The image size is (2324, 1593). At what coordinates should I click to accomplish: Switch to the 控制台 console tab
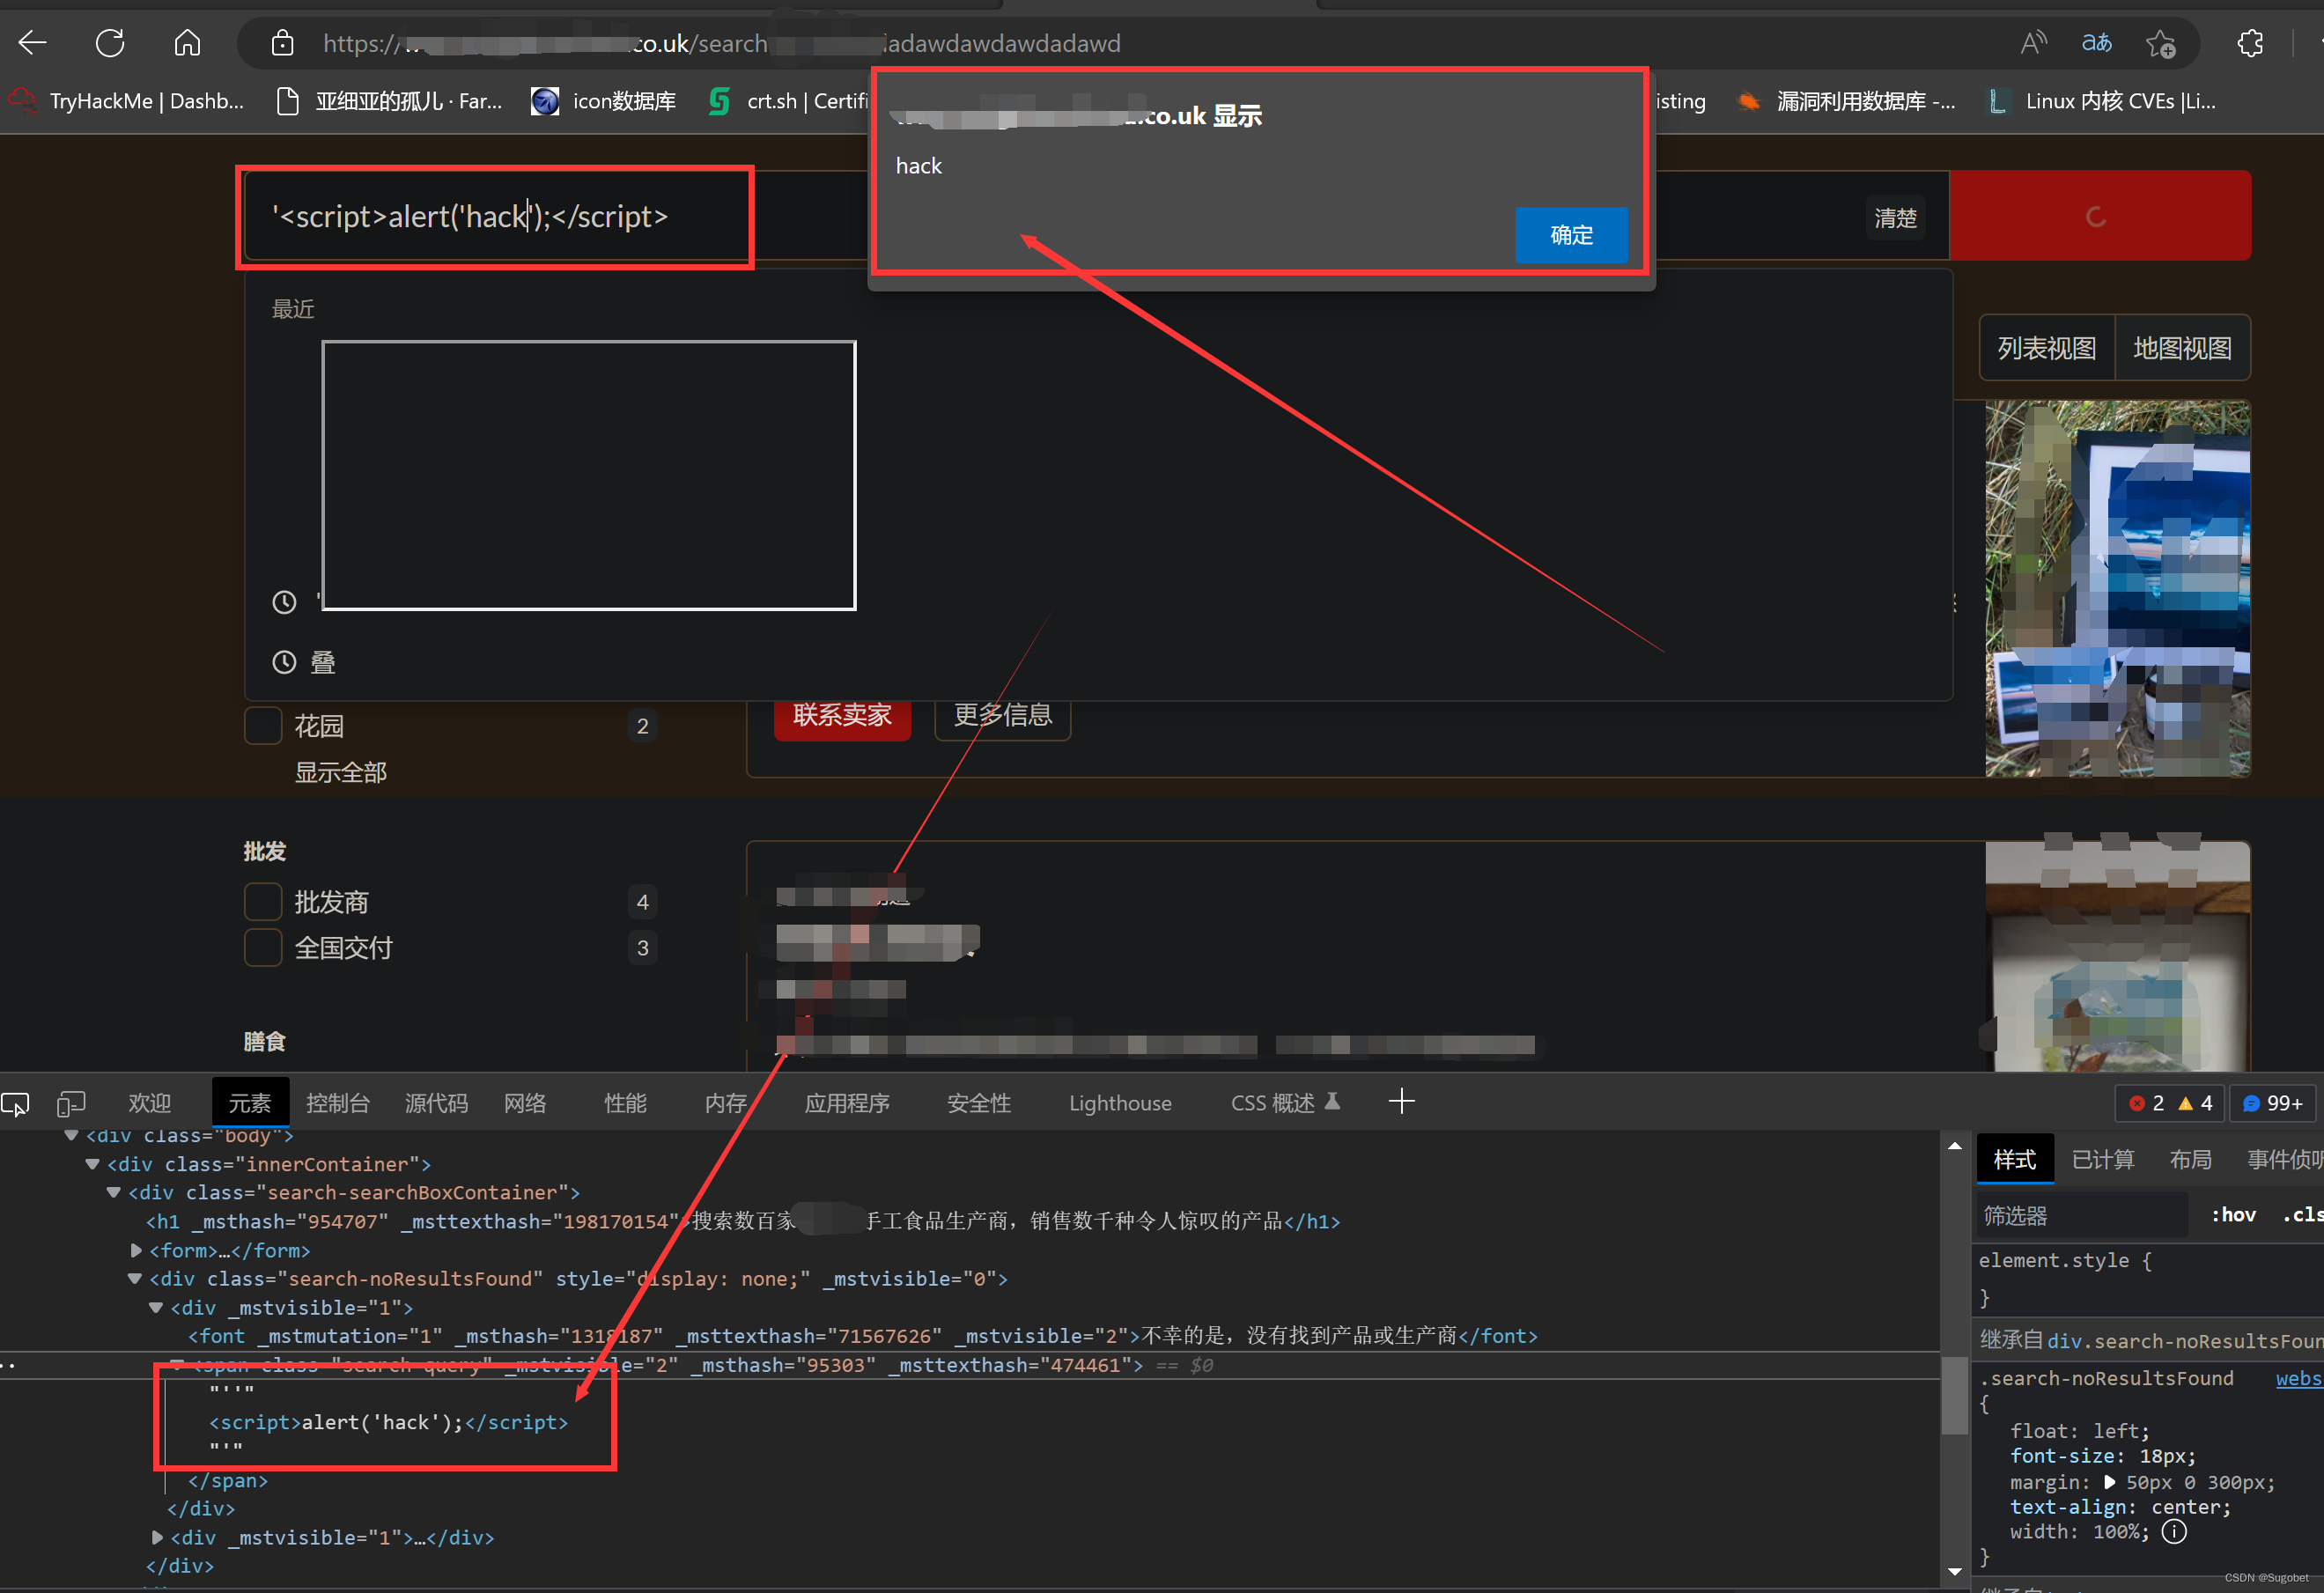coord(338,1103)
